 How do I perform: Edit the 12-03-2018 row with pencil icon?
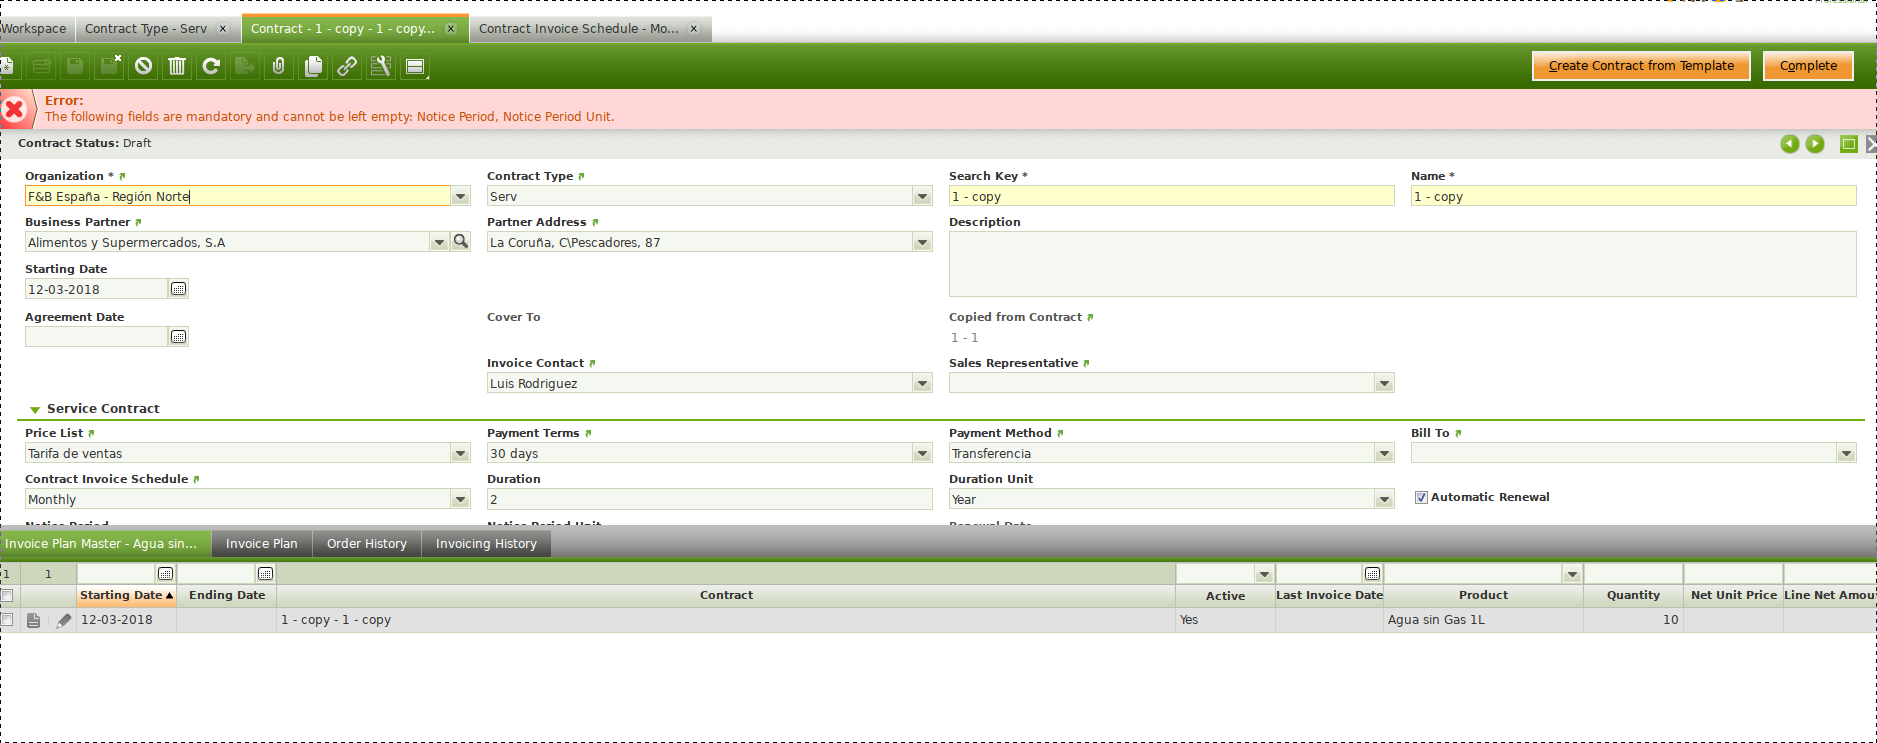pyautogui.click(x=64, y=620)
